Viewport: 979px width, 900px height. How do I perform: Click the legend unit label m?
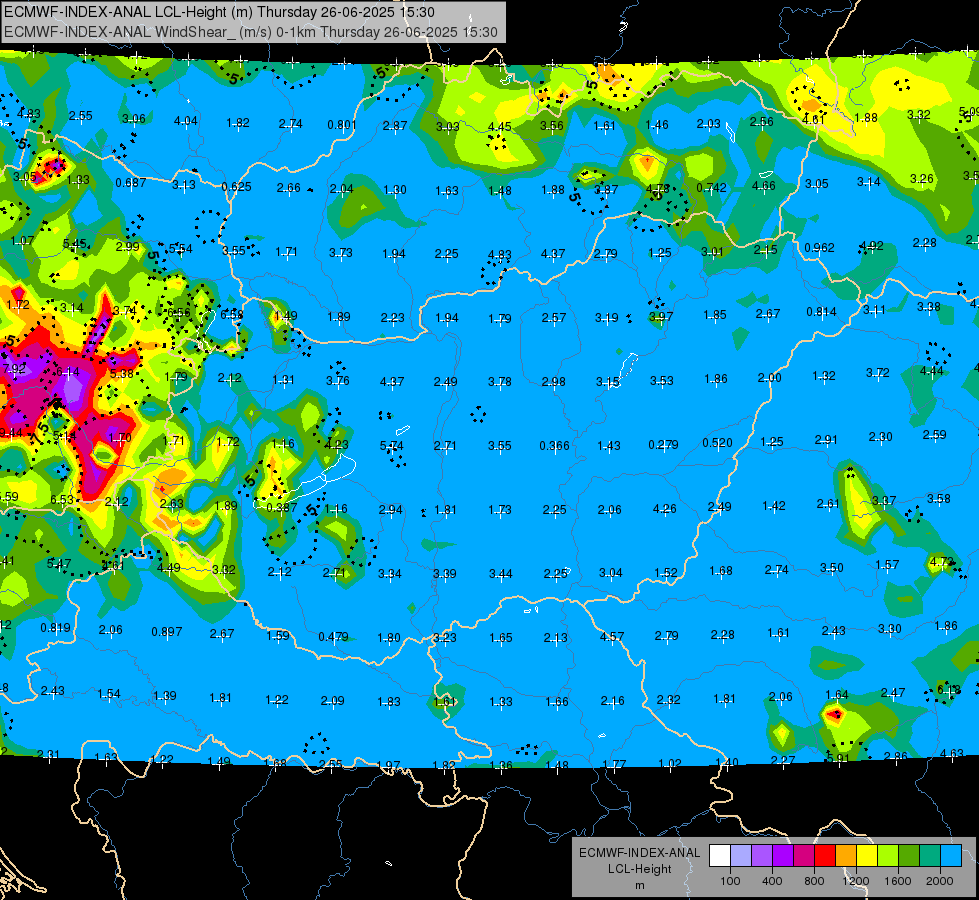[639, 886]
